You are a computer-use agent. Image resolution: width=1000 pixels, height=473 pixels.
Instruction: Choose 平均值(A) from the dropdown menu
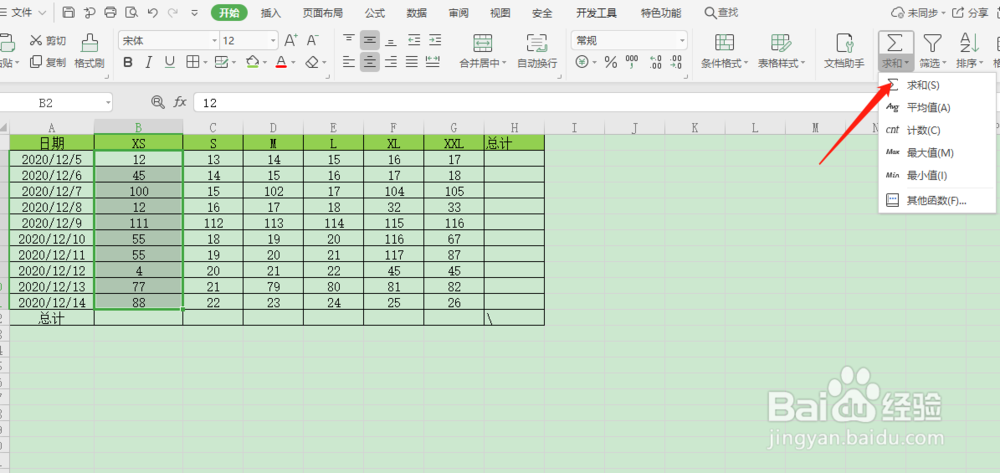click(937, 108)
